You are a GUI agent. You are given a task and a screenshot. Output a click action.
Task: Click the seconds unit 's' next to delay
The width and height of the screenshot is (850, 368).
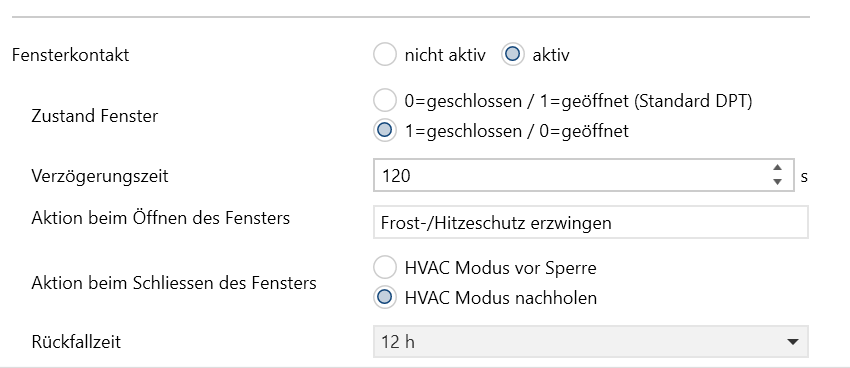click(804, 177)
